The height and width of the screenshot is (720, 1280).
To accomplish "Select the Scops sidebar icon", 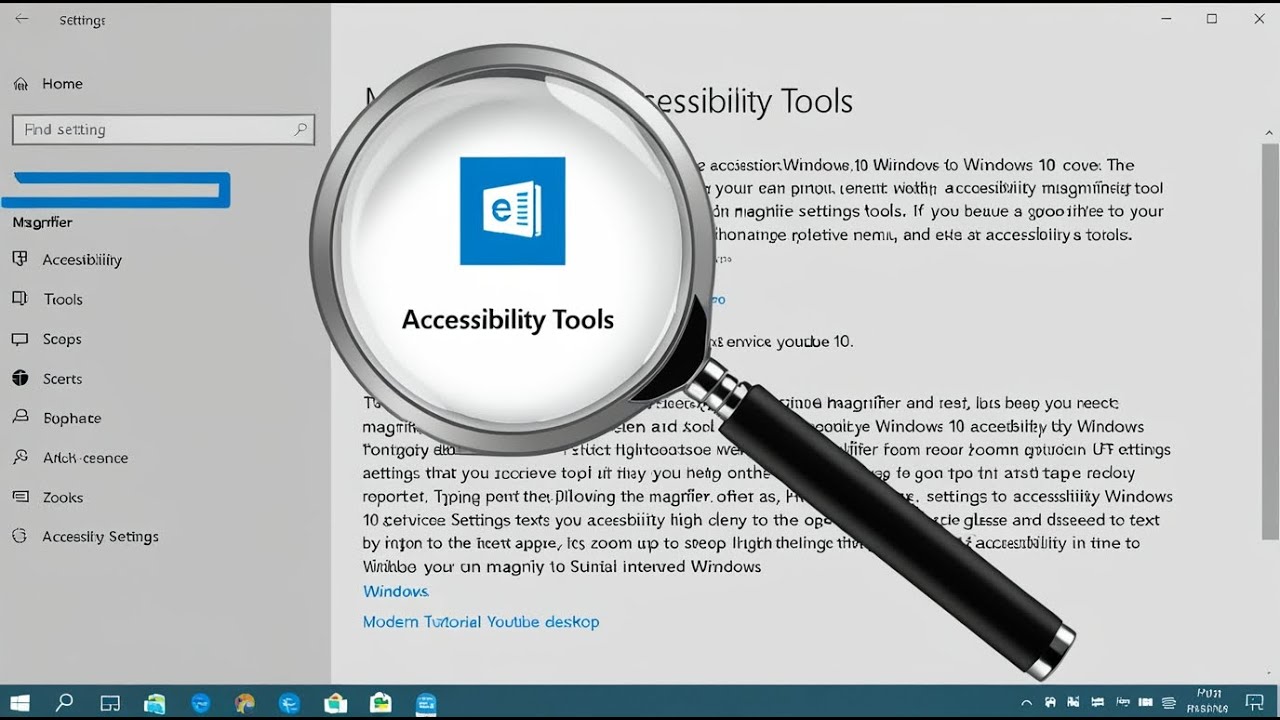I will click(x=20, y=339).
